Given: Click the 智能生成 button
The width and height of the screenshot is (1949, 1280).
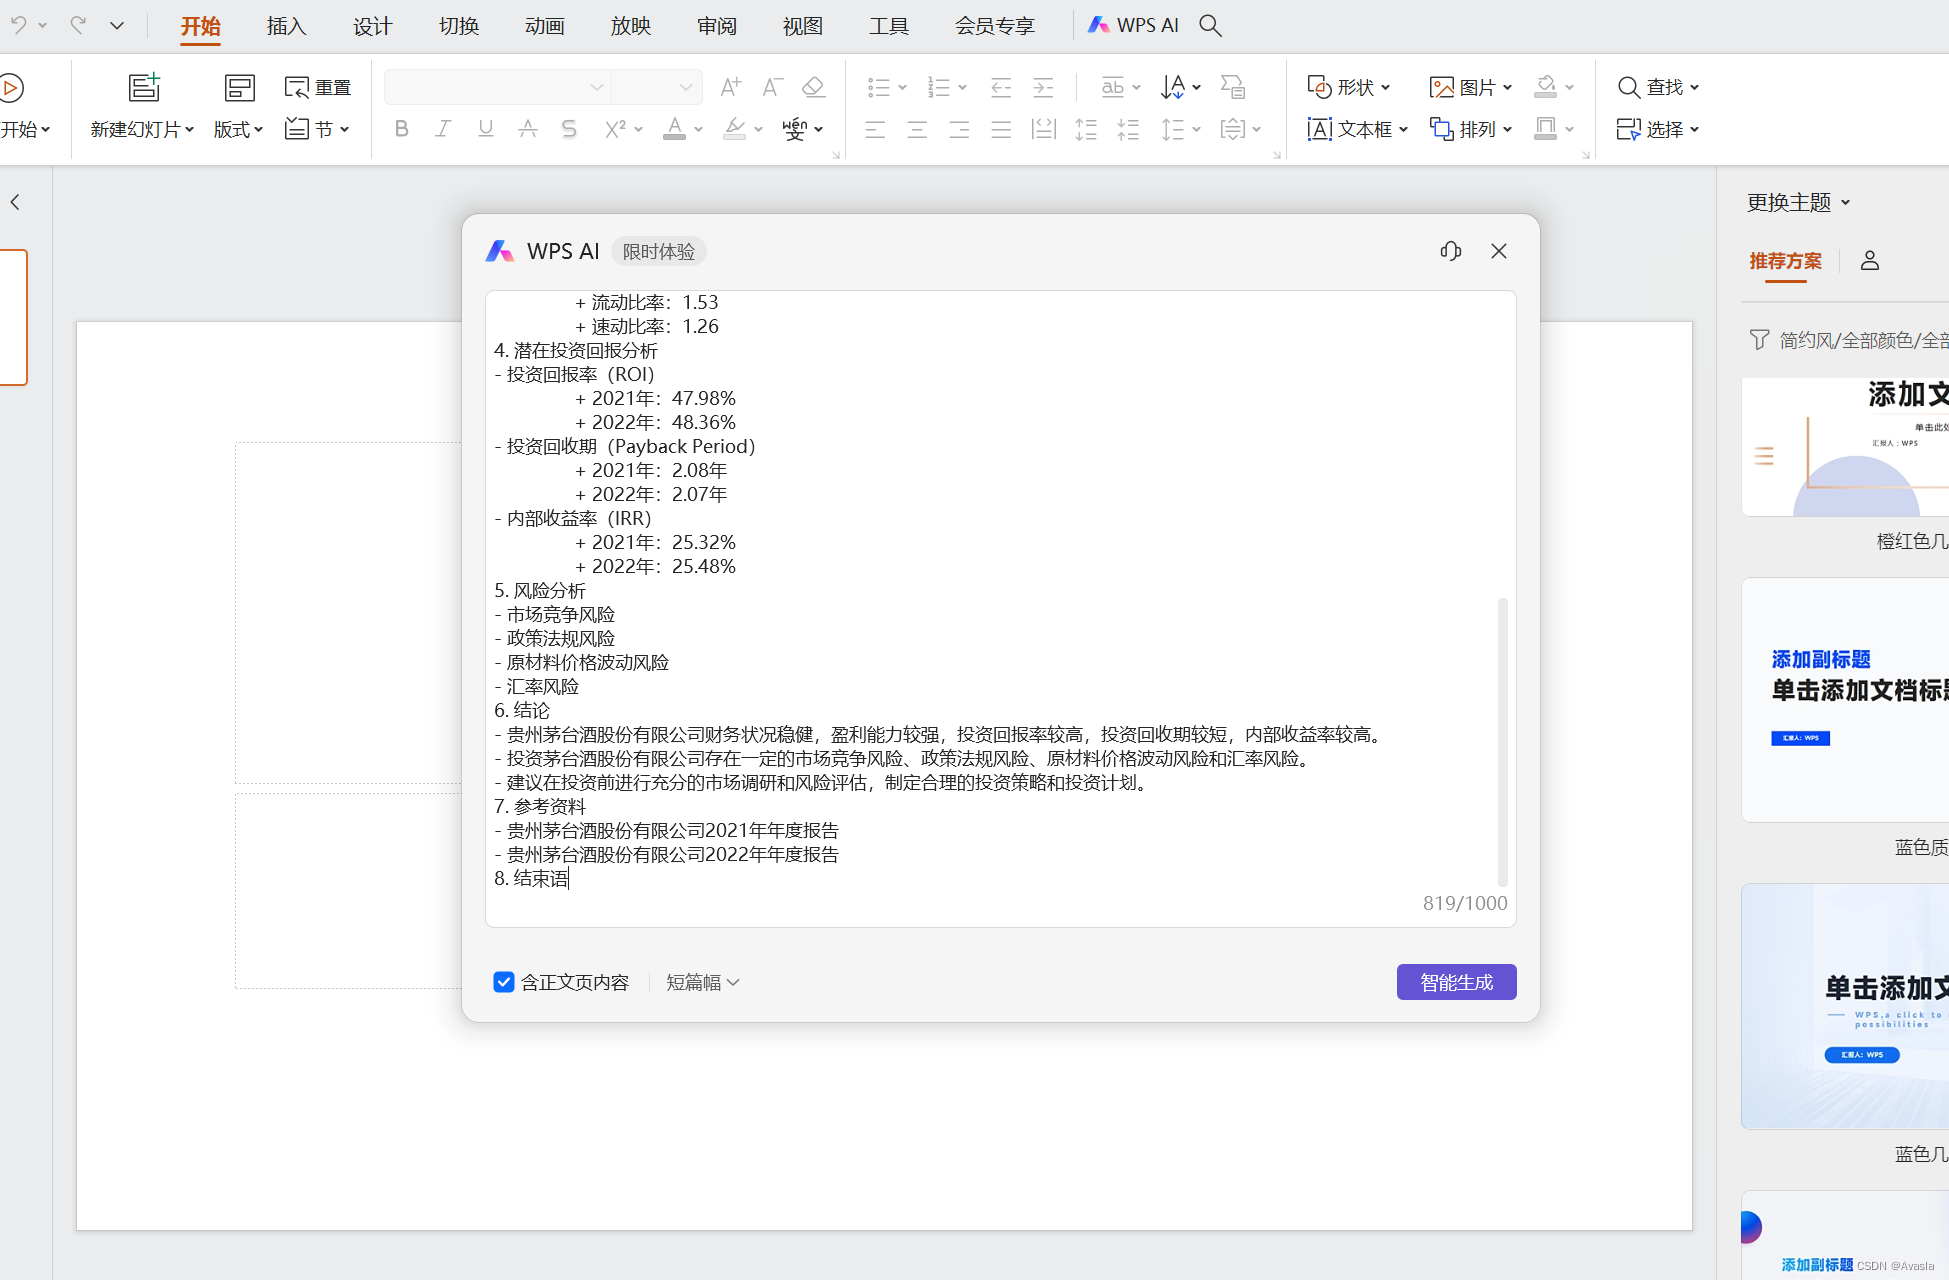Looking at the screenshot, I should (1456, 982).
